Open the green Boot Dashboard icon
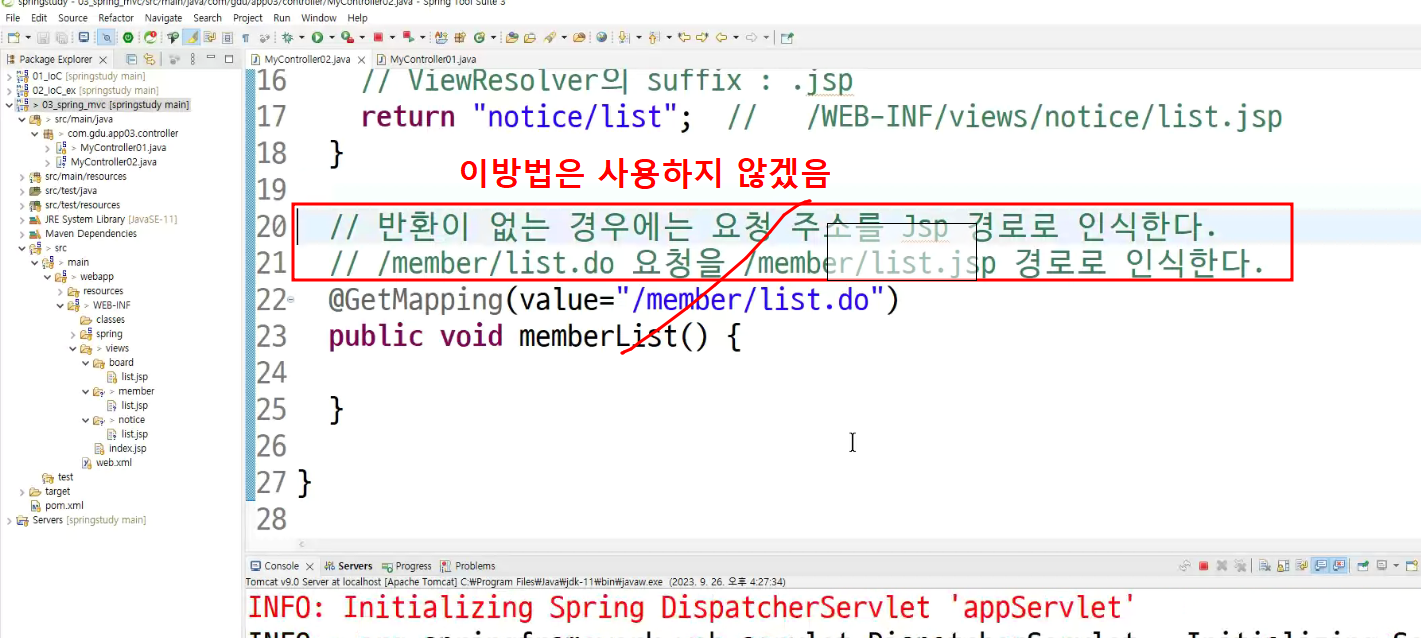Image resolution: width=1421 pixels, height=638 pixels. [128, 38]
